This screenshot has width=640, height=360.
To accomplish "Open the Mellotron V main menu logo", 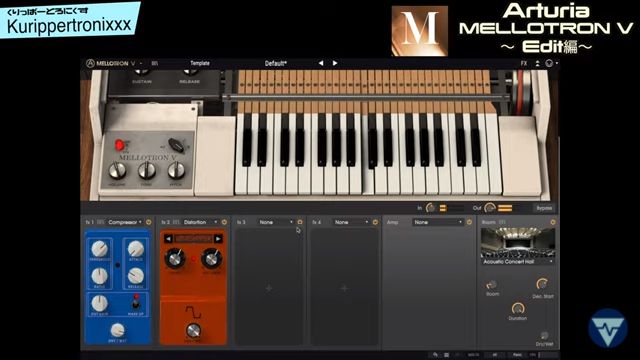I will click(111, 63).
